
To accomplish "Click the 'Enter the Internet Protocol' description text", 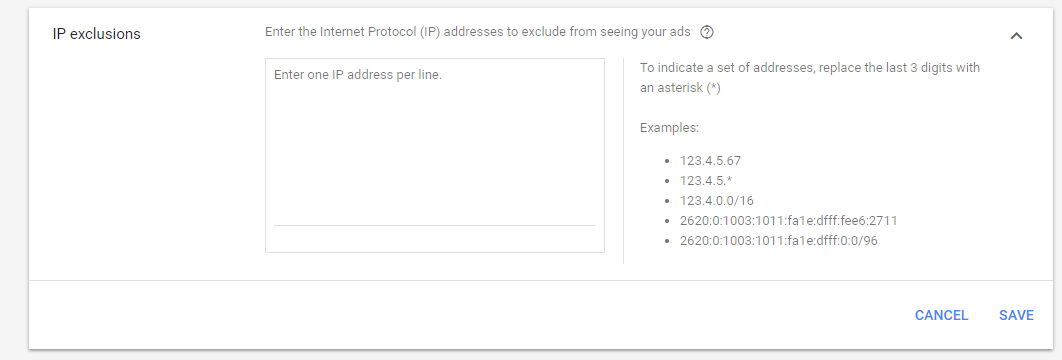I will [477, 32].
